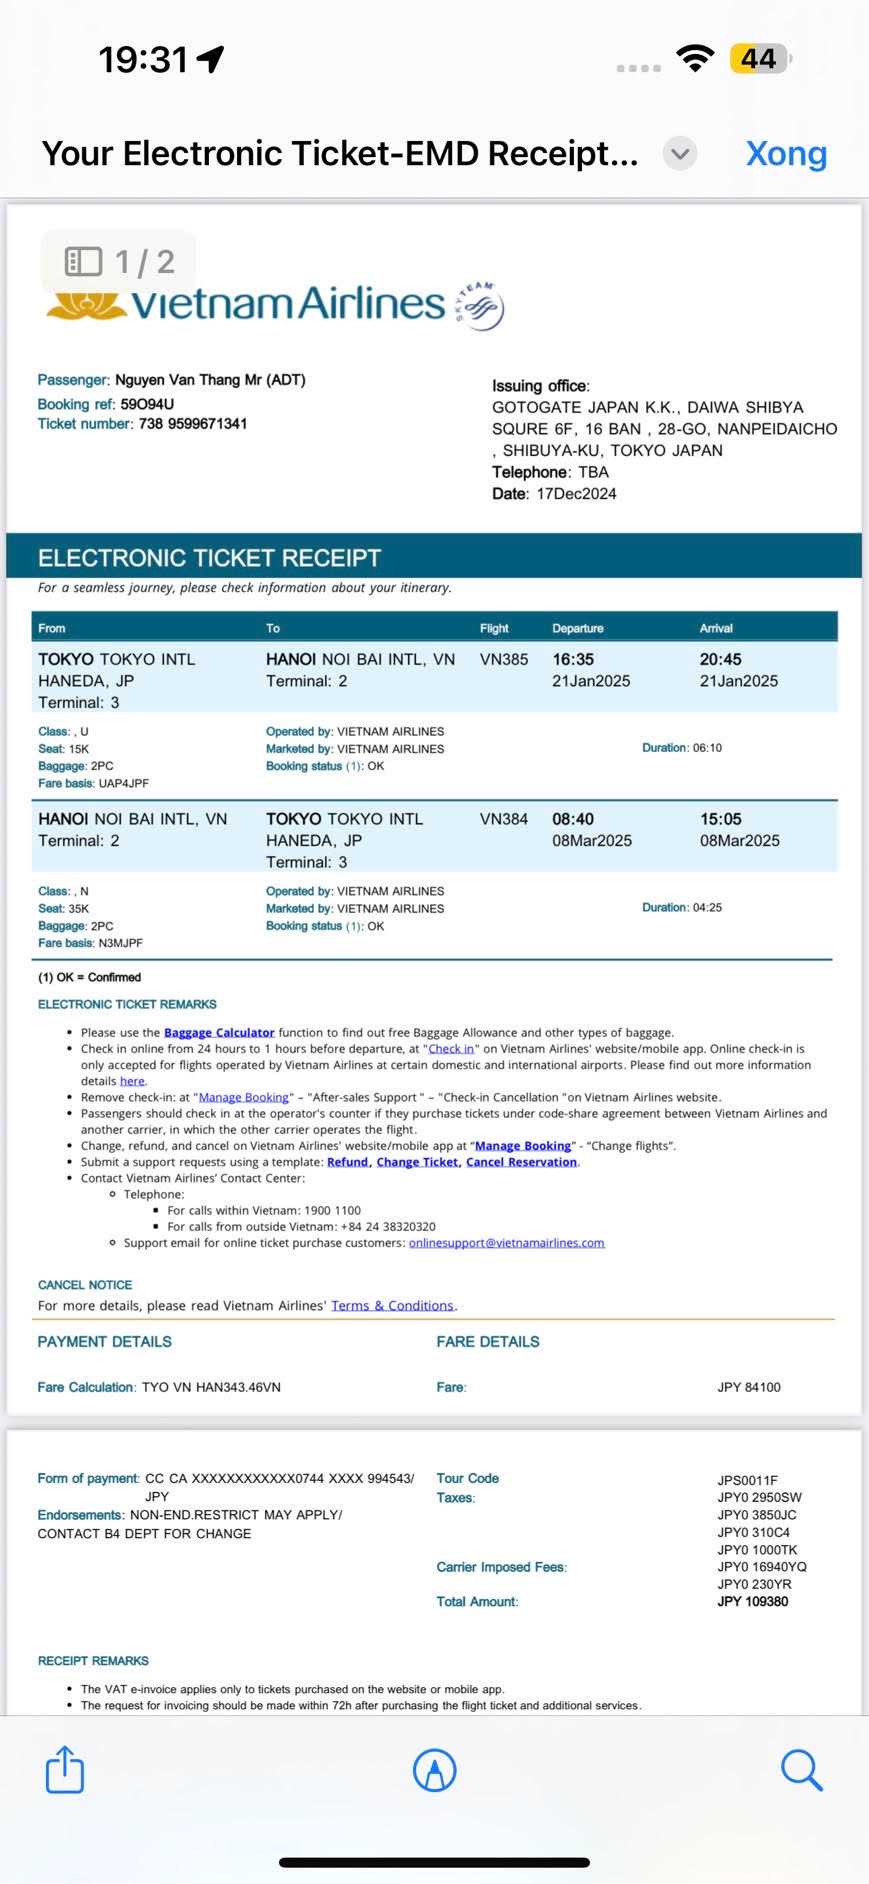
Task: Open the Refund request template link
Action: 347,1162
